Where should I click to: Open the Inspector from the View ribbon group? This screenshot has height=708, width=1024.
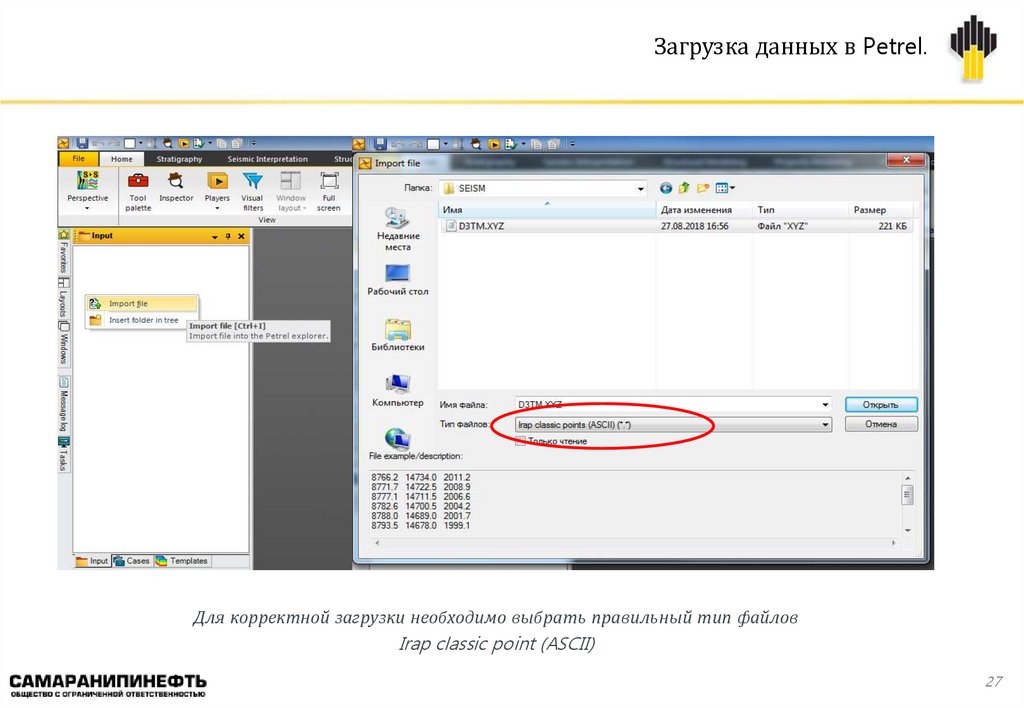click(x=176, y=187)
